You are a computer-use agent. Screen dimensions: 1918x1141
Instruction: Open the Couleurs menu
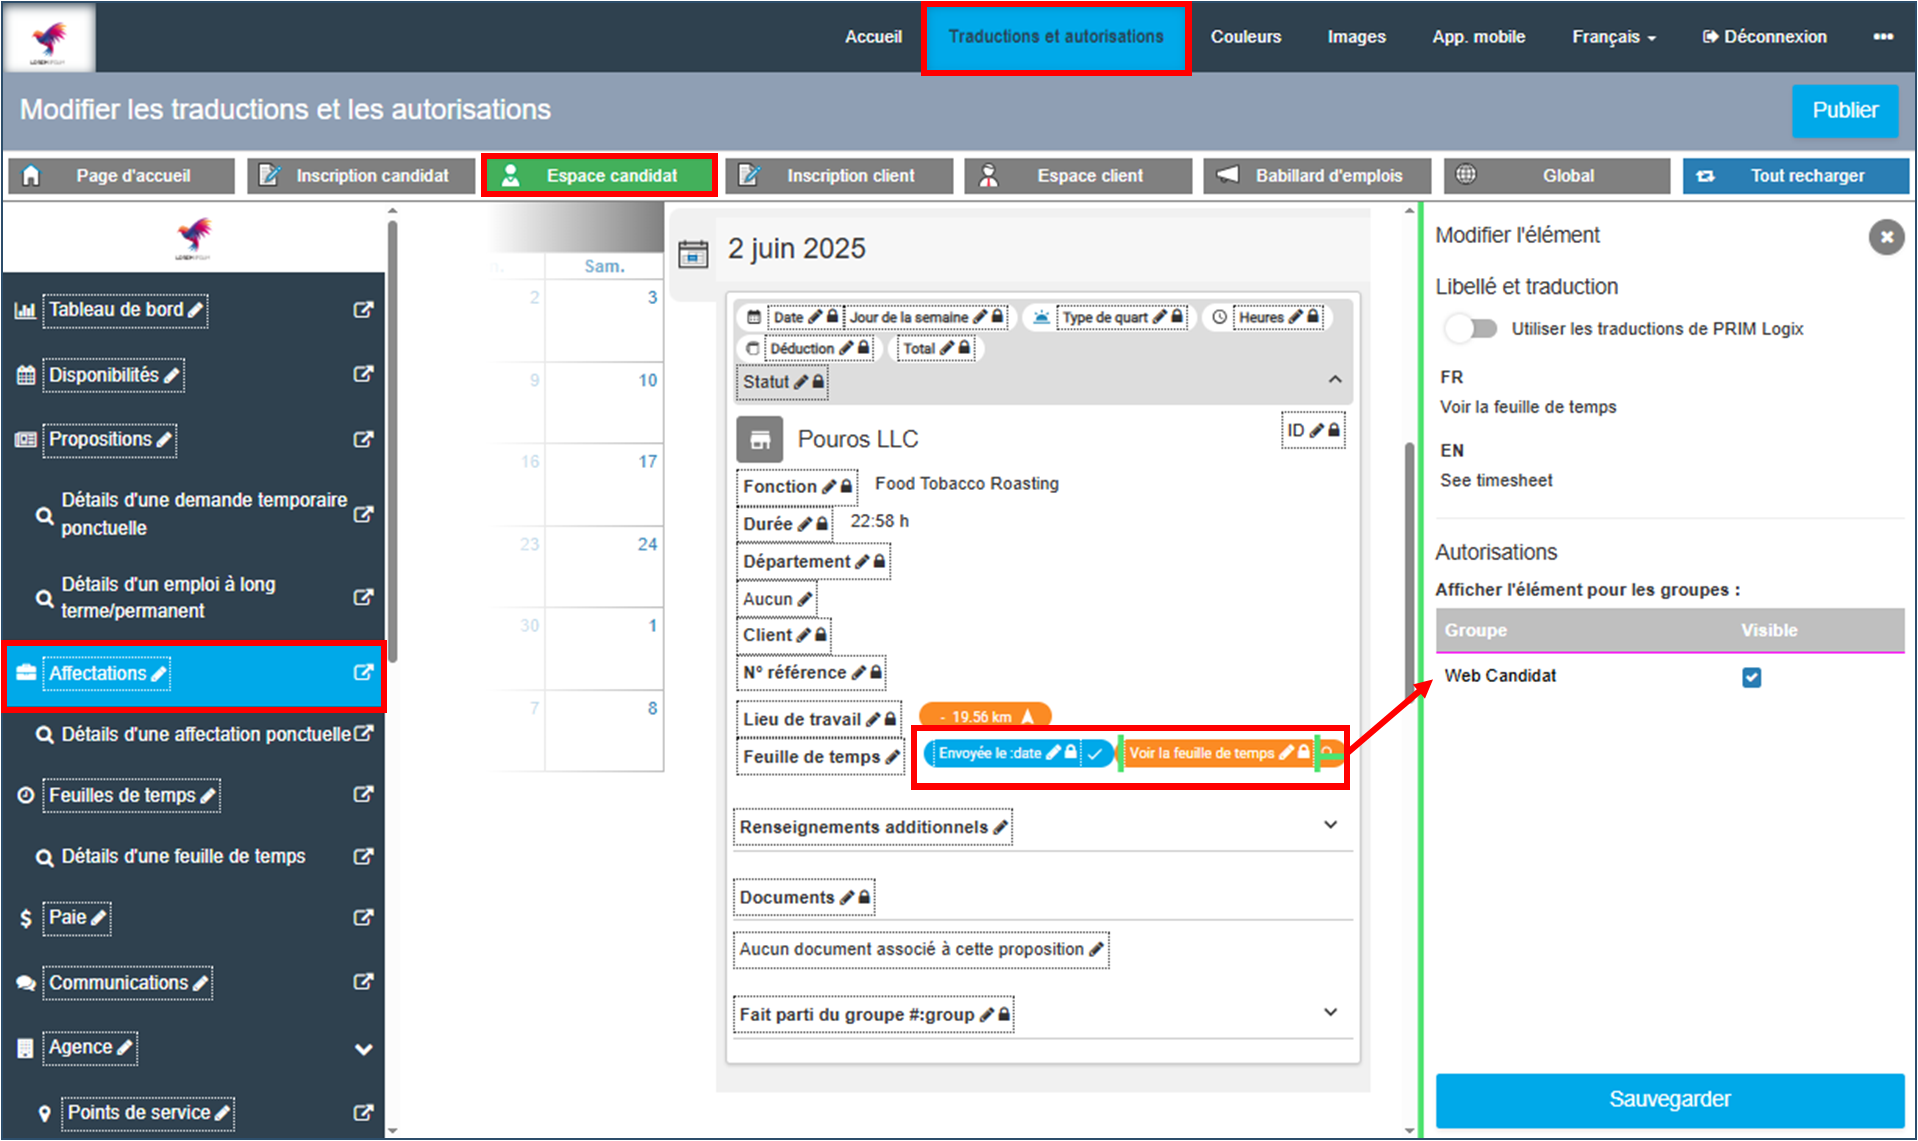tap(1245, 37)
